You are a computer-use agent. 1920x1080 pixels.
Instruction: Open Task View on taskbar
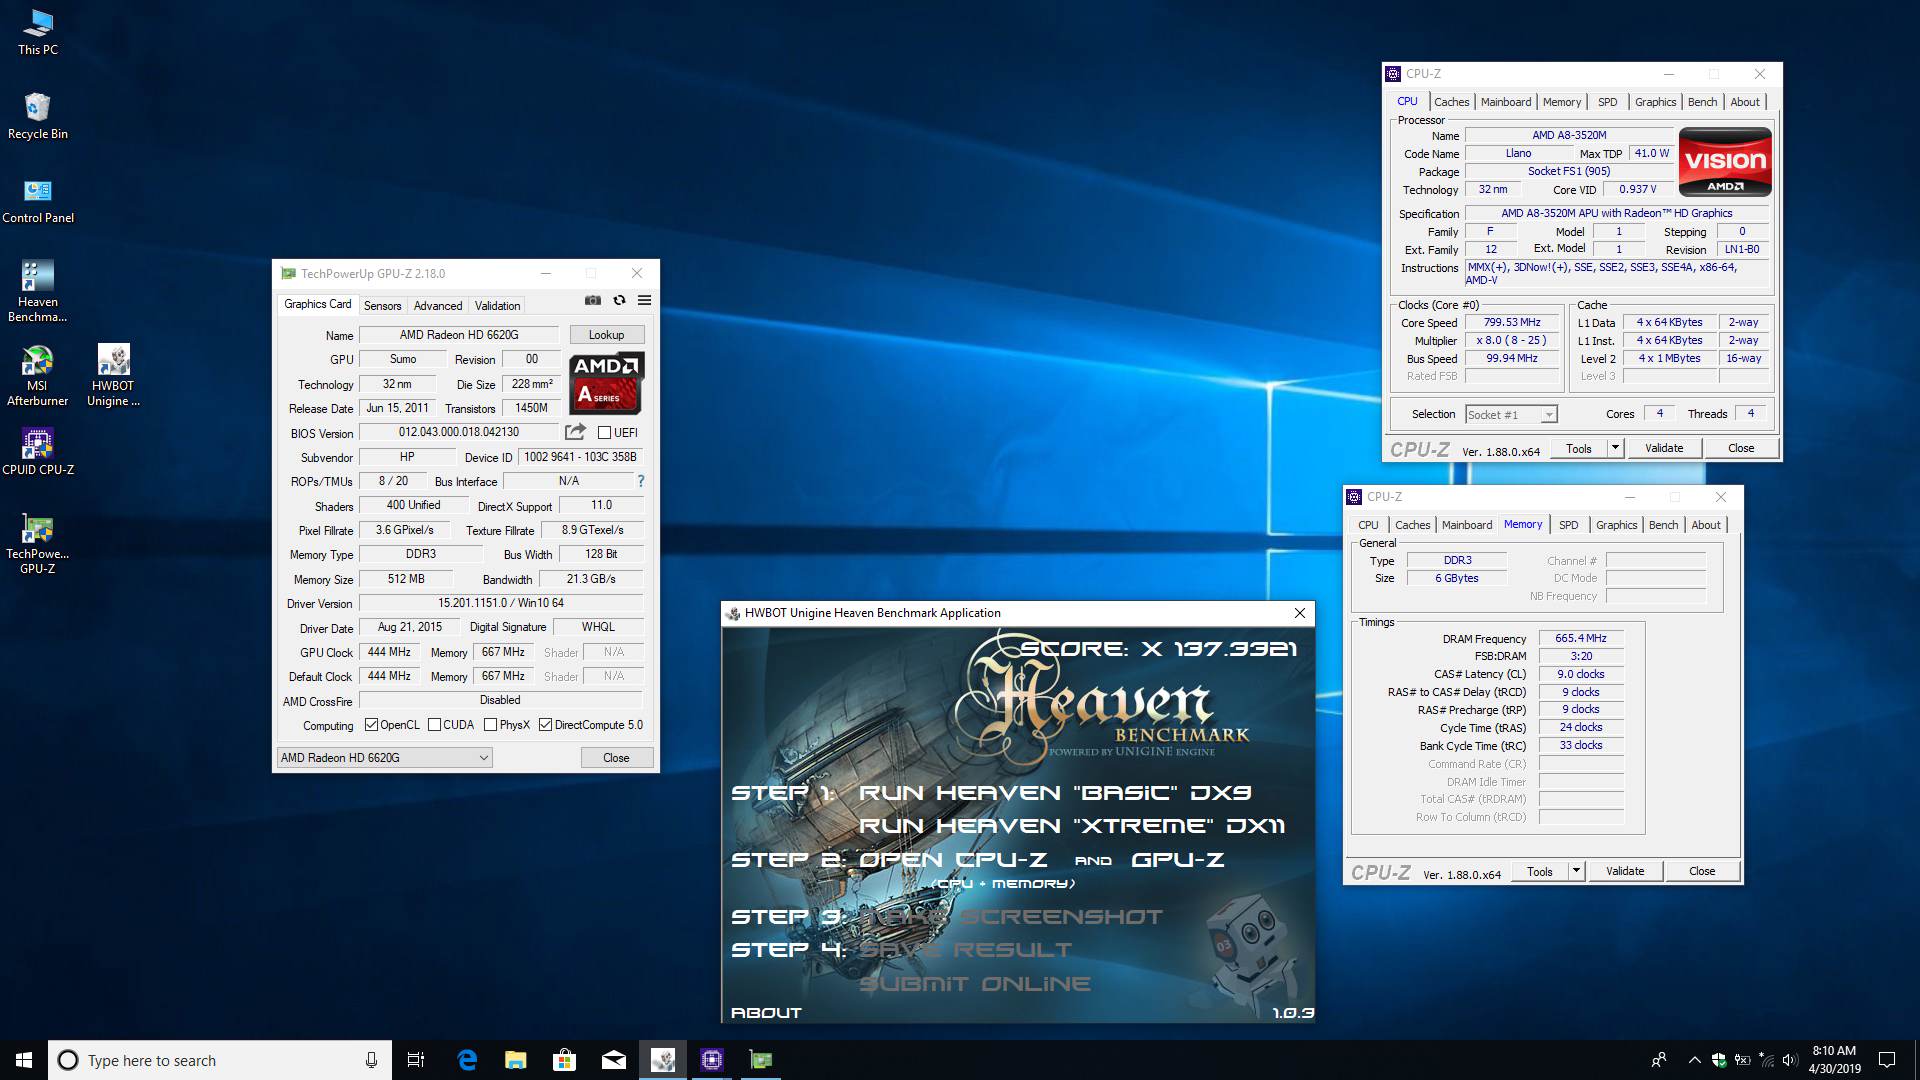click(x=416, y=1060)
